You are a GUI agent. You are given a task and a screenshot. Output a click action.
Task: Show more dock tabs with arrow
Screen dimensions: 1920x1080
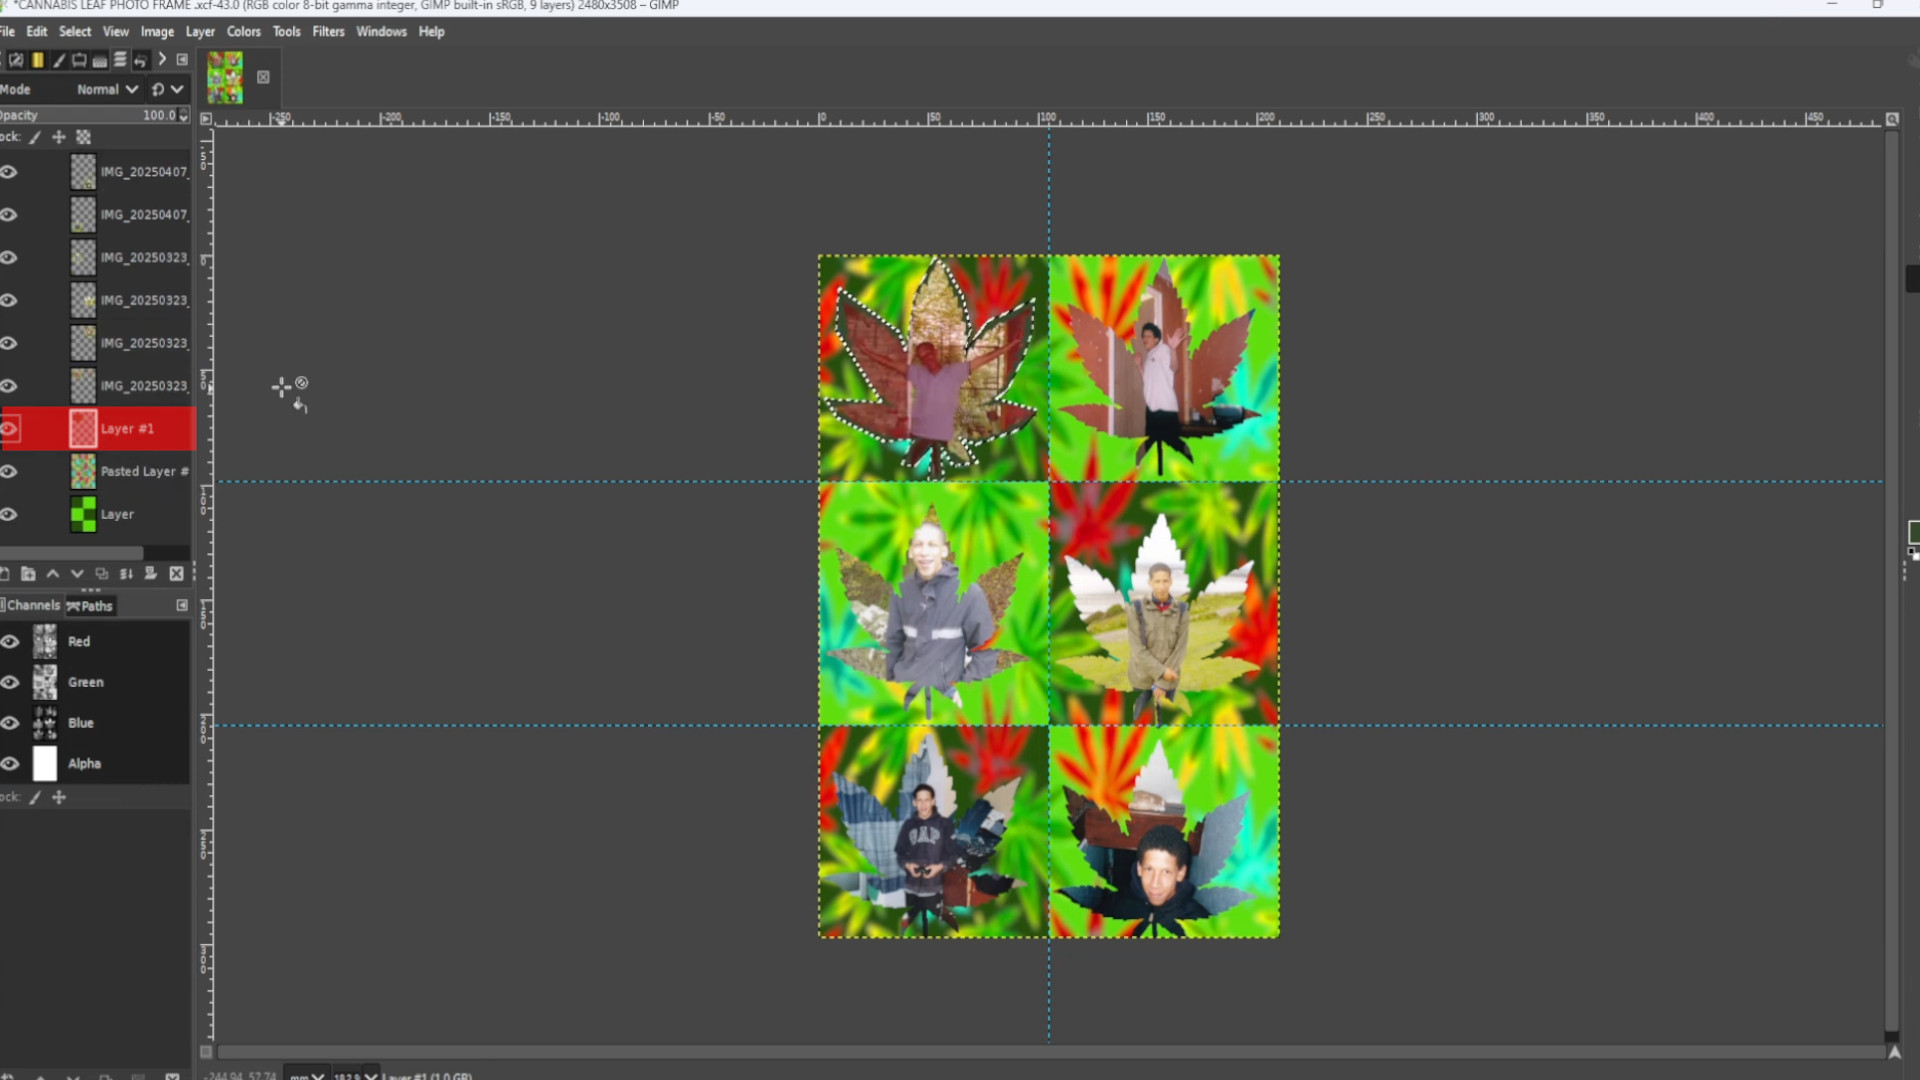point(162,60)
